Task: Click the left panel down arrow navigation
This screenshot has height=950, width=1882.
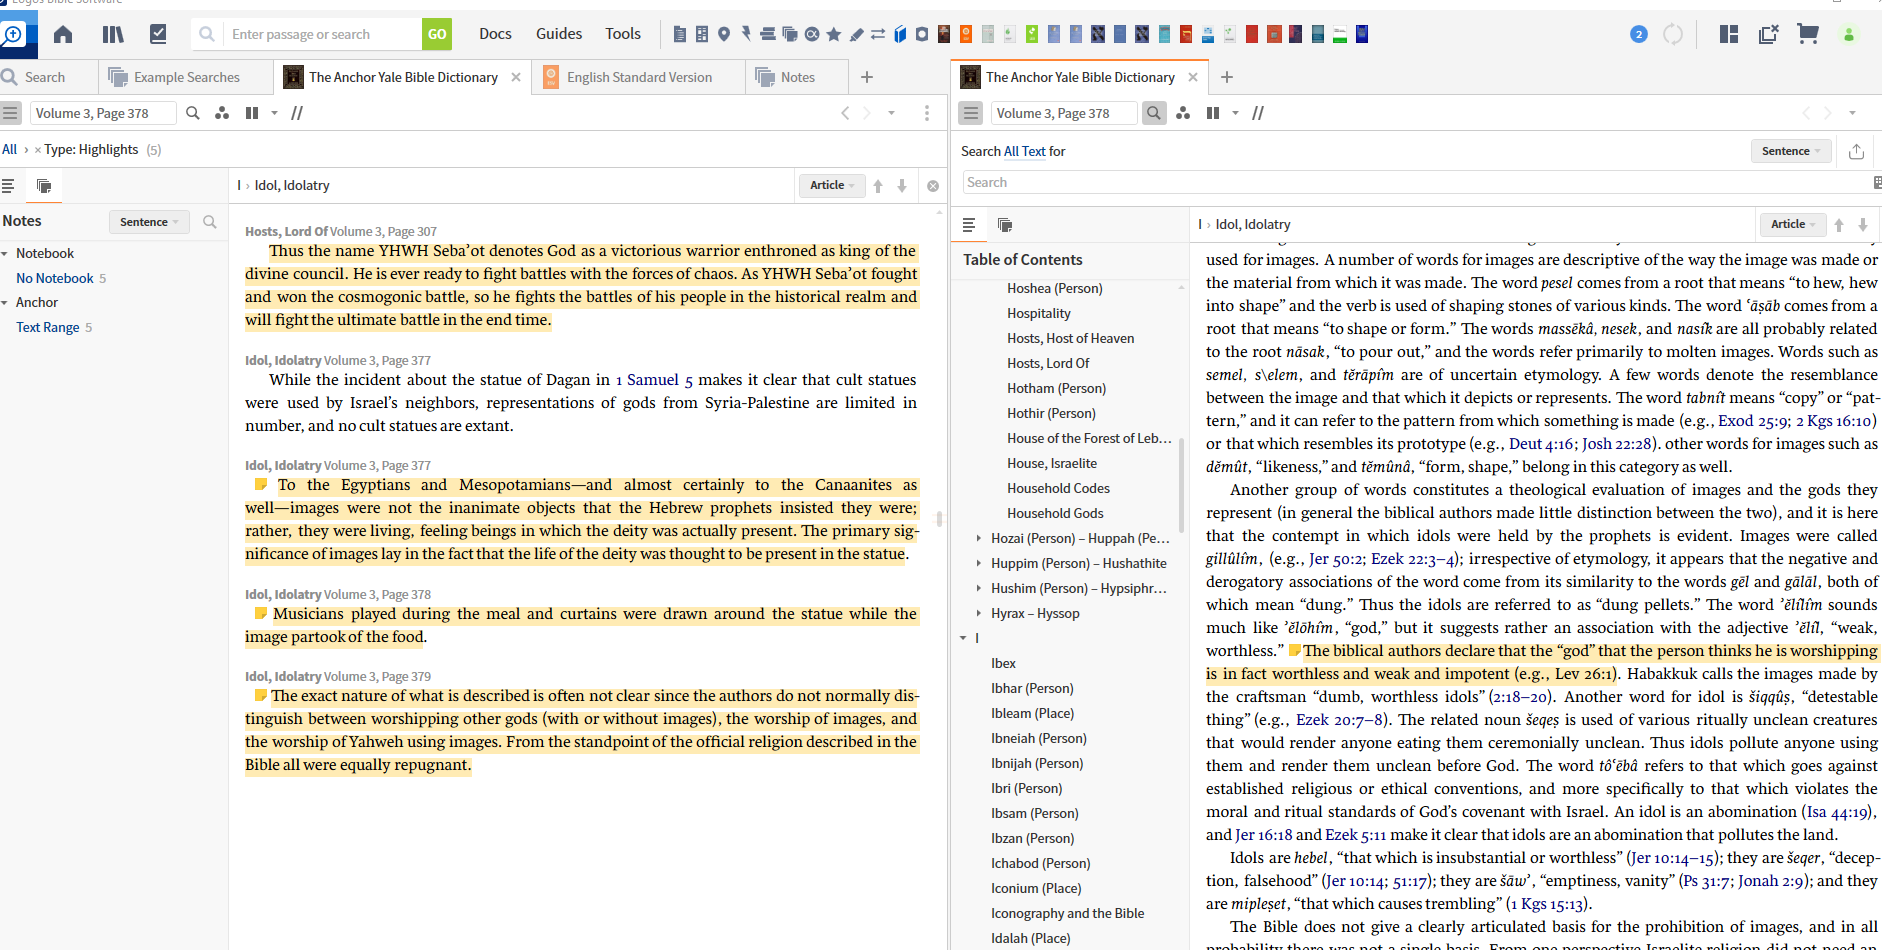Action: coord(902,186)
